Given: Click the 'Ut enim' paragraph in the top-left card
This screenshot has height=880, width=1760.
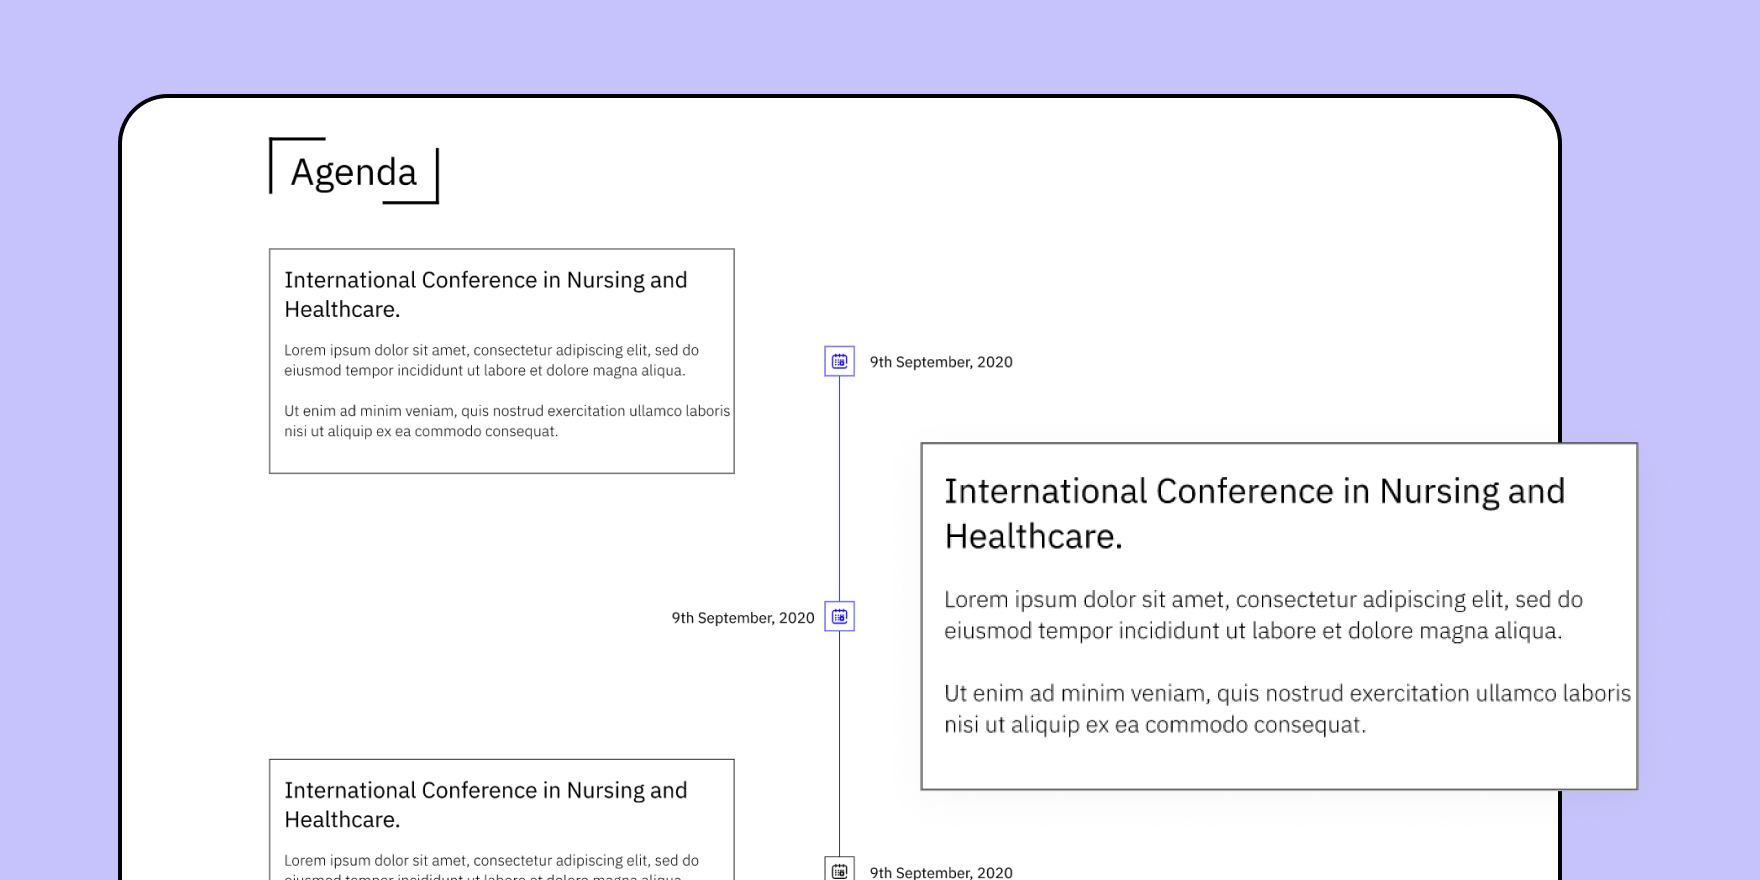Looking at the screenshot, I should (506, 421).
